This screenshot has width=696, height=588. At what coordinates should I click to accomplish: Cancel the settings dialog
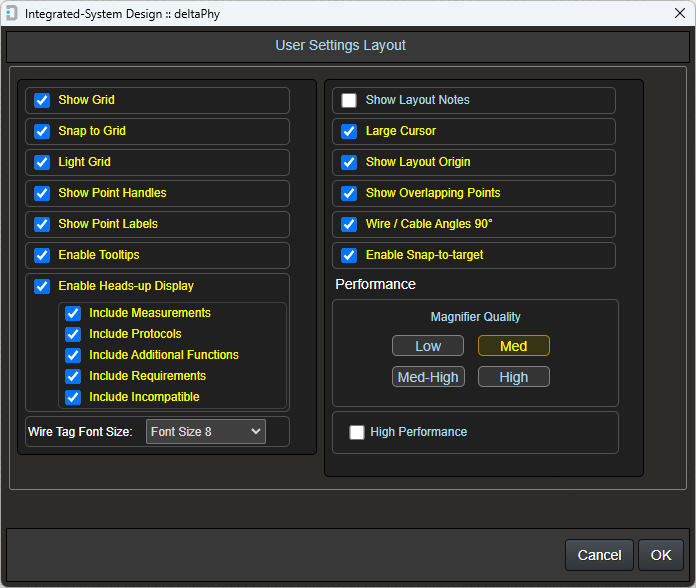click(599, 555)
